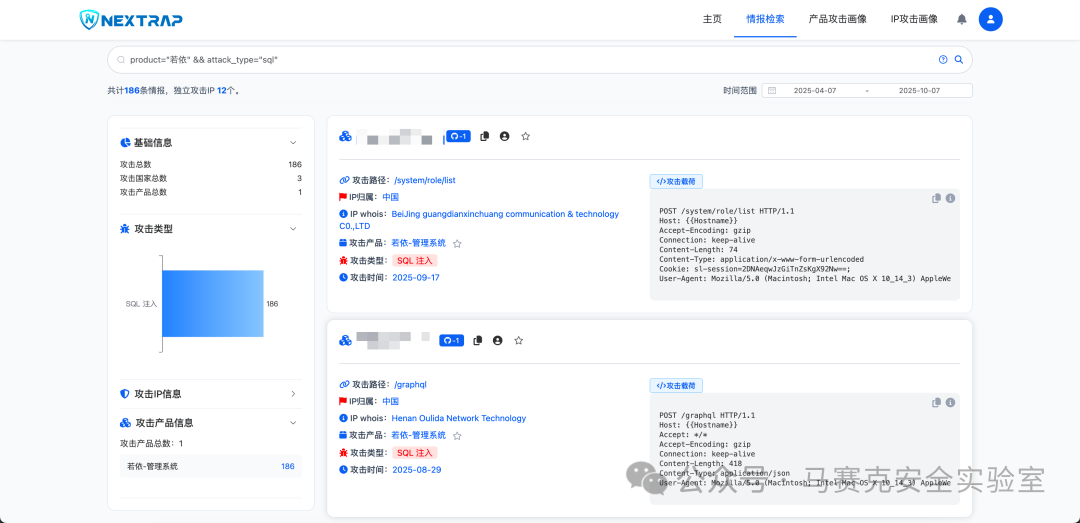1080x523 pixels.
Task: Click the 攻击类型 bug icon
Action: [125, 229]
